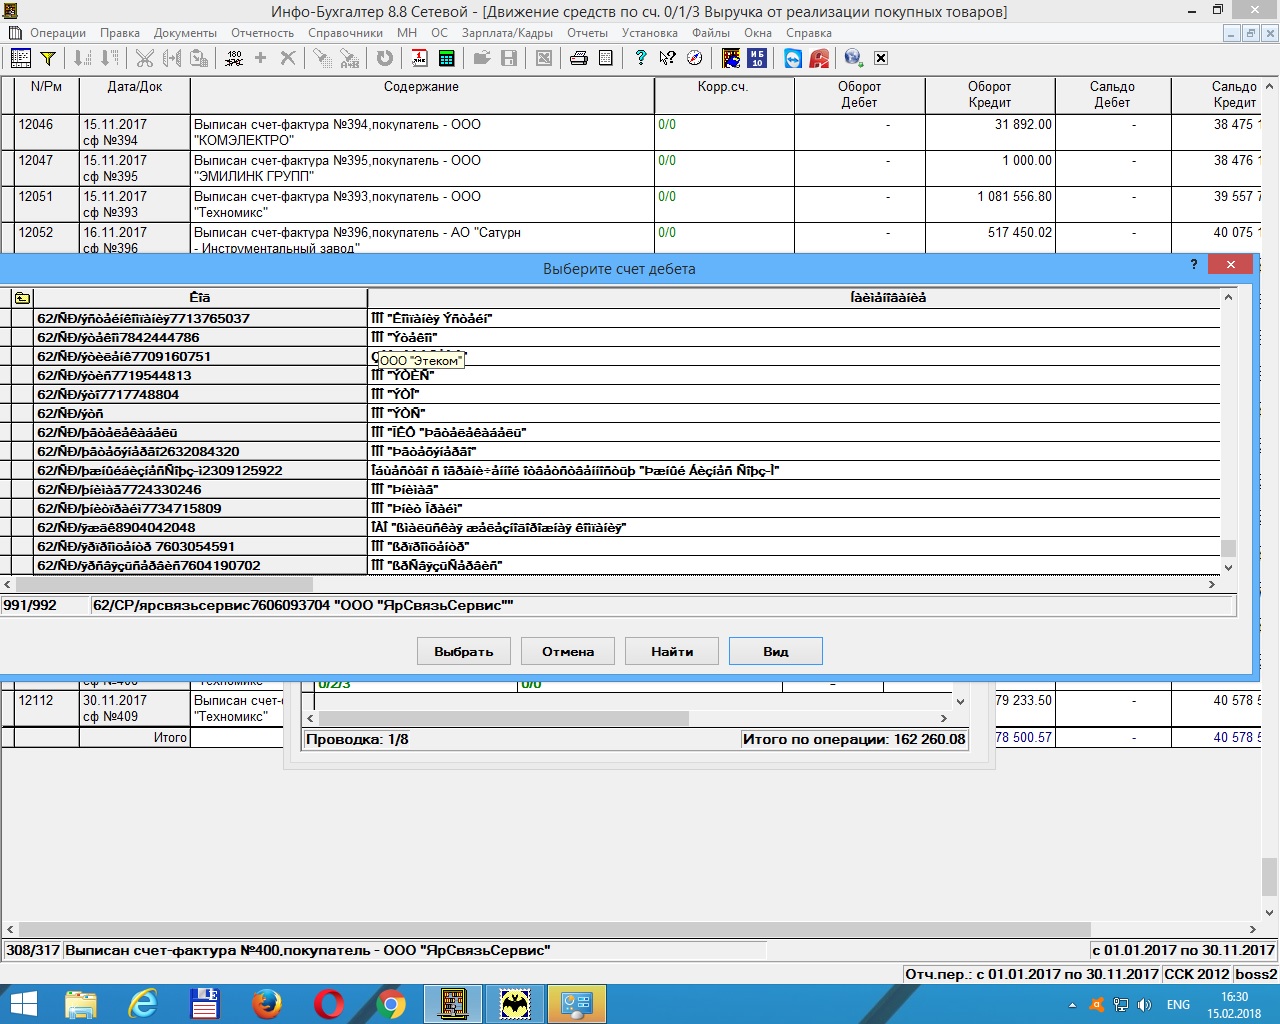Click the red toolbar icon beside TeamViewer
The image size is (1280, 1024).
[820, 58]
